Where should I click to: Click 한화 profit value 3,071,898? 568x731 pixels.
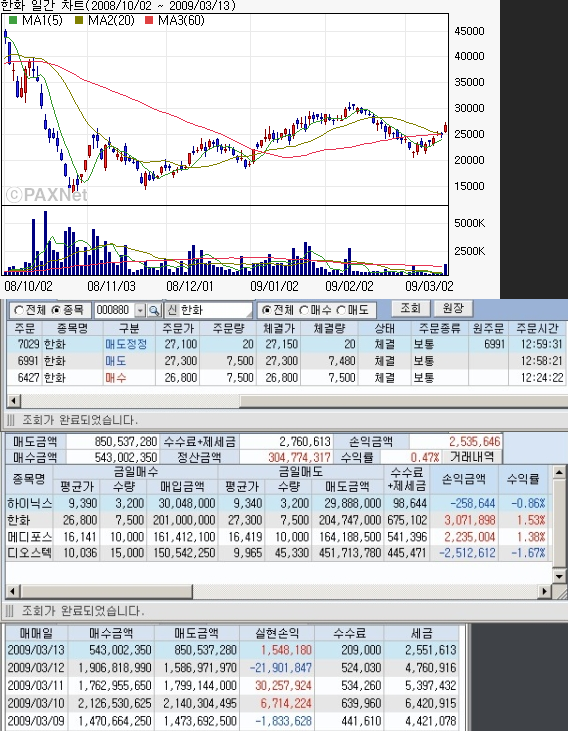click(469, 520)
